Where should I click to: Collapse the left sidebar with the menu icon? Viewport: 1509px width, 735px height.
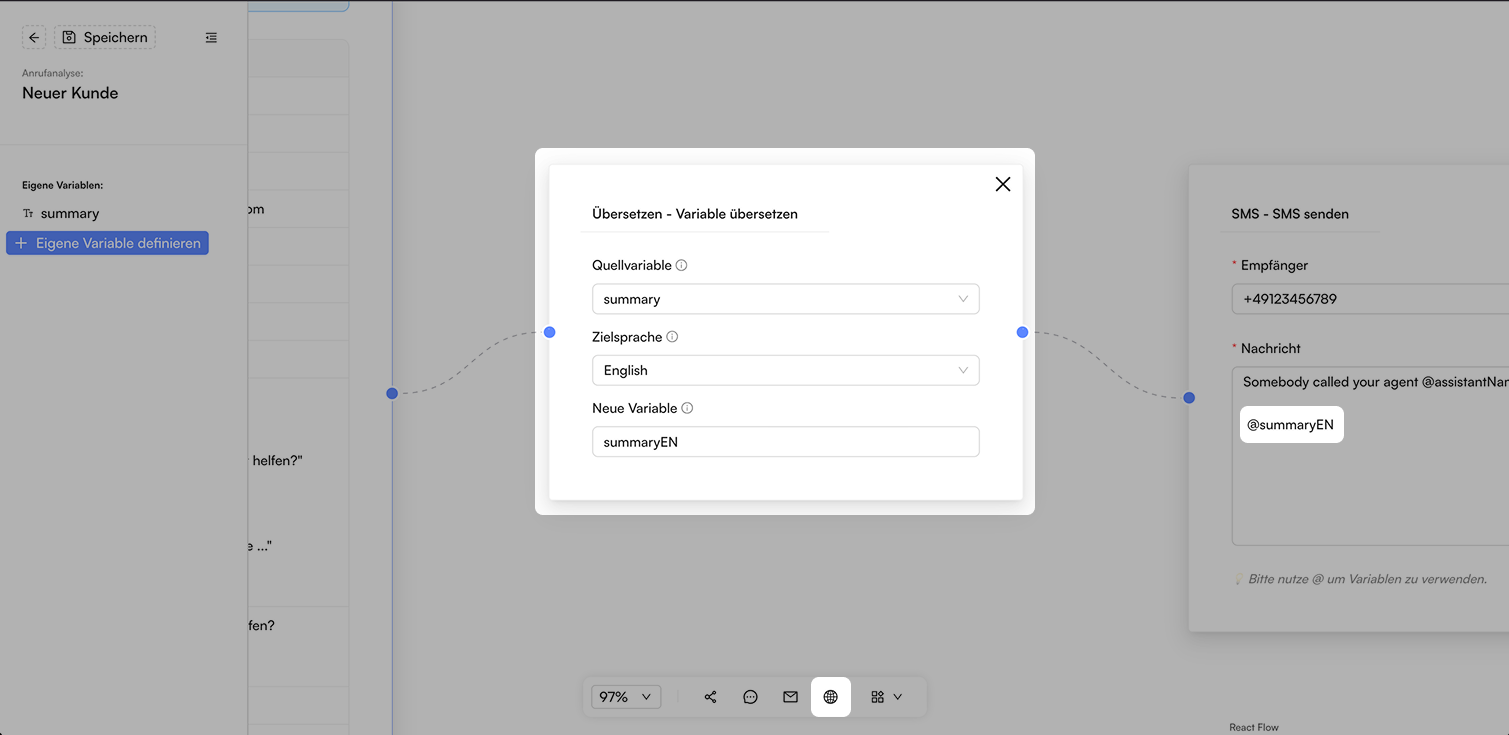point(211,38)
